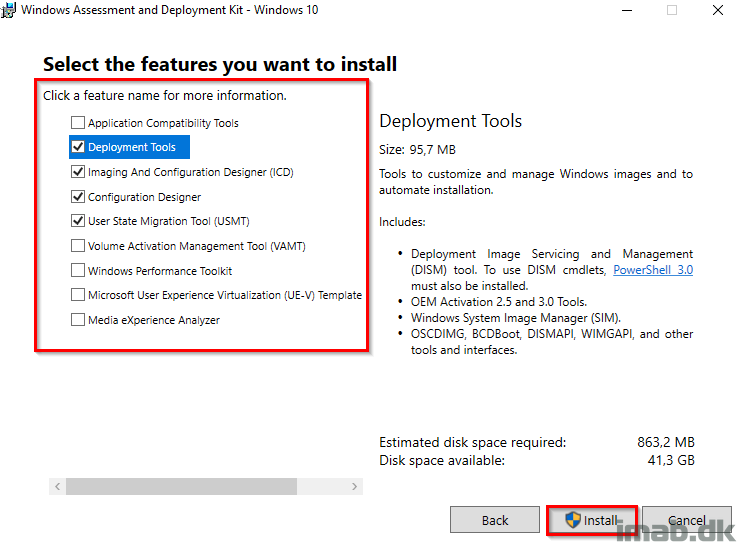
Task: Close the Windows ADK setup window
Action: tap(717, 10)
